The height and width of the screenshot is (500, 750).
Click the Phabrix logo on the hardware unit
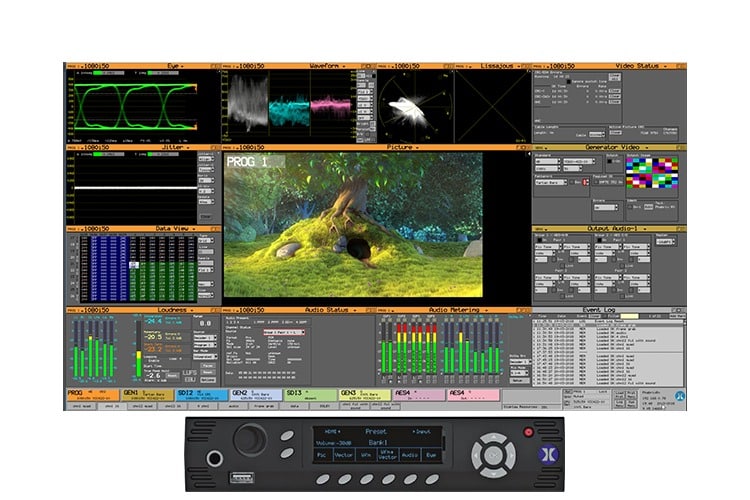[x=549, y=454]
